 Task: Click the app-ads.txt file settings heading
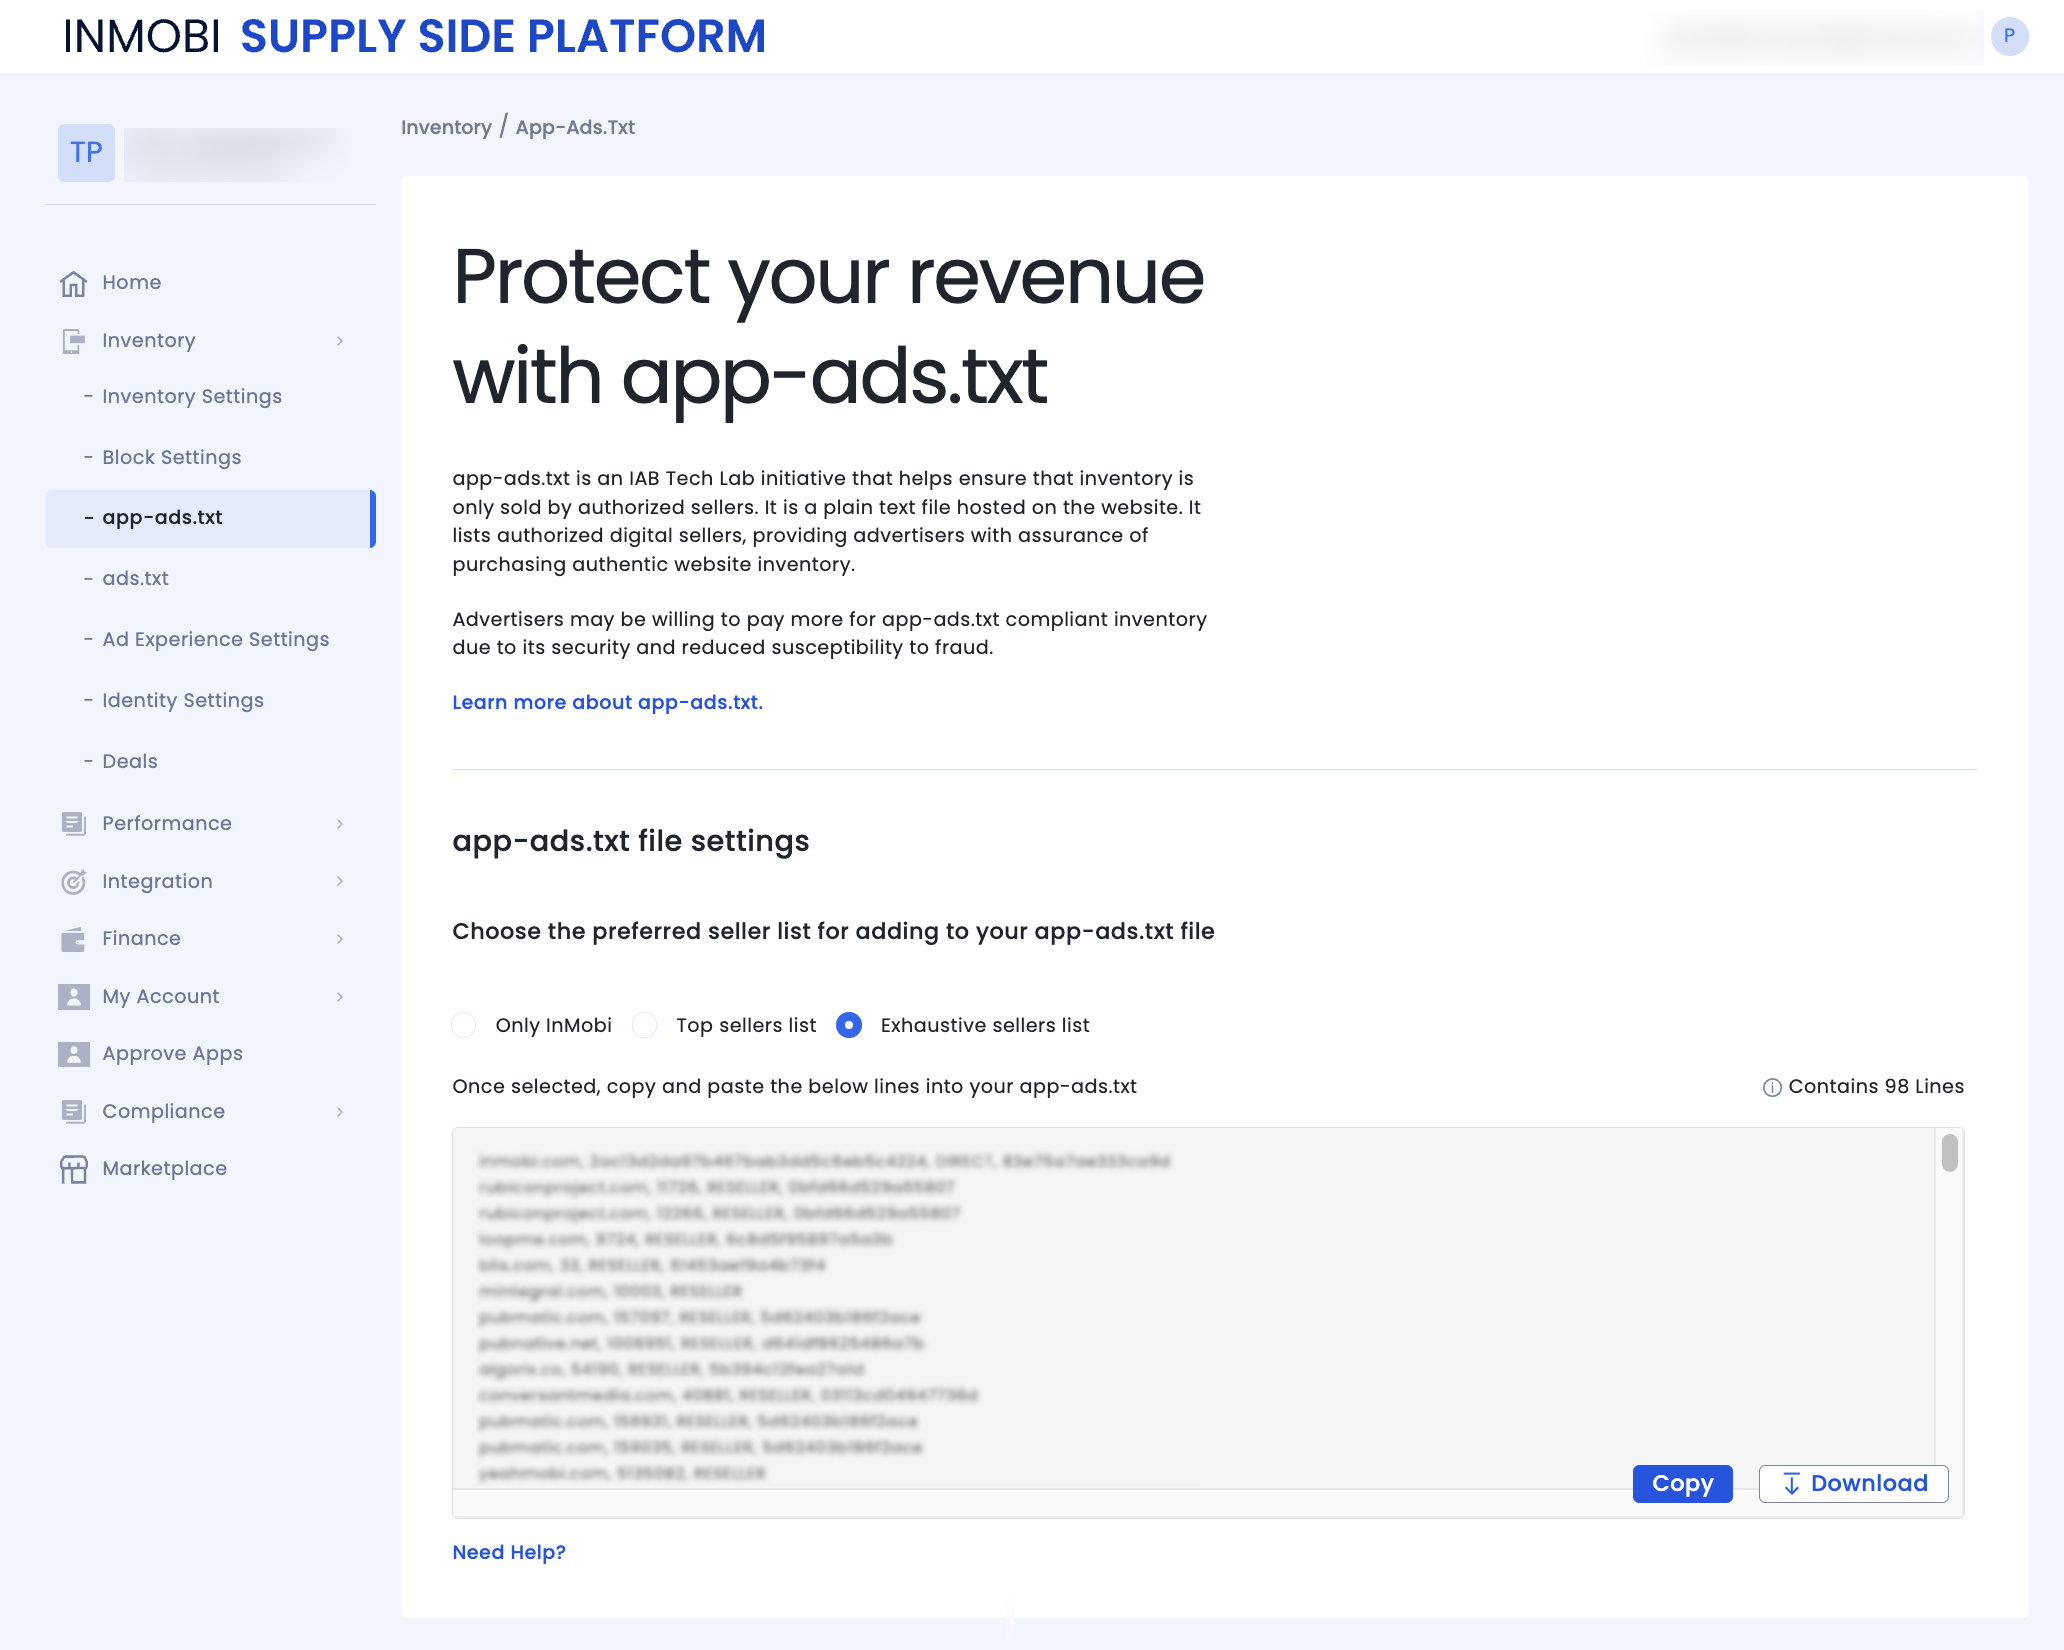click(x=631, y=842)
